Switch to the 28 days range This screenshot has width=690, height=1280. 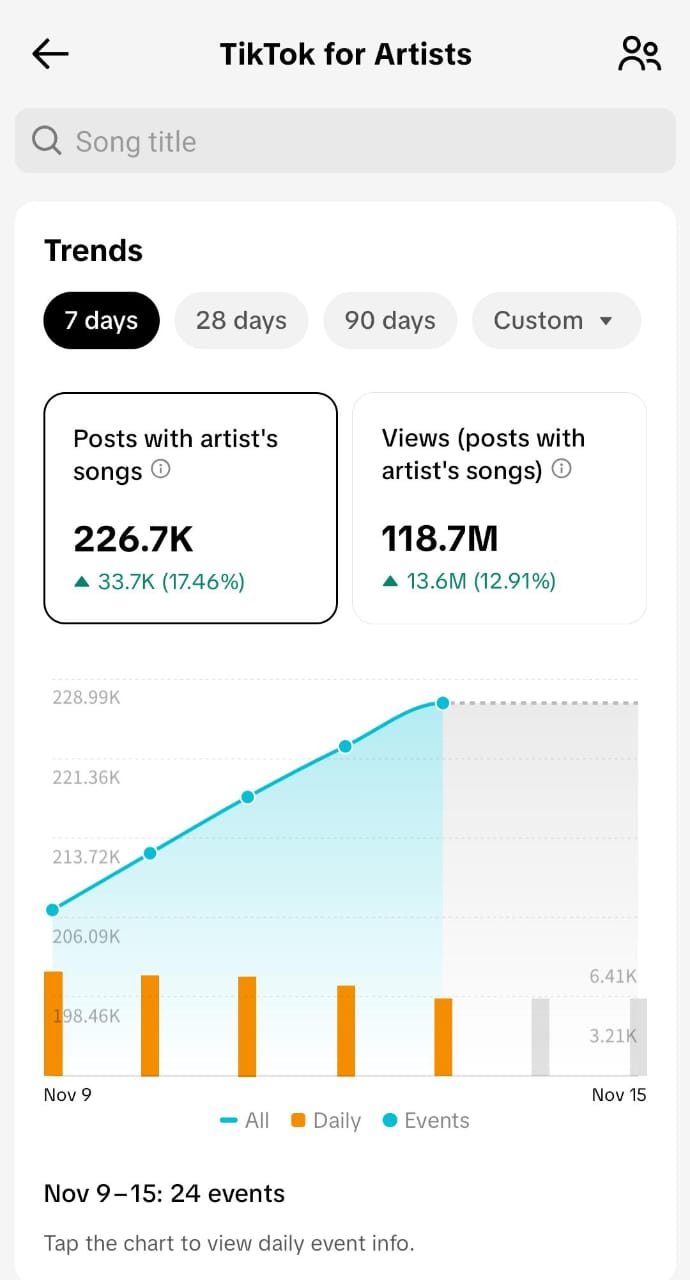click(241, 321)
